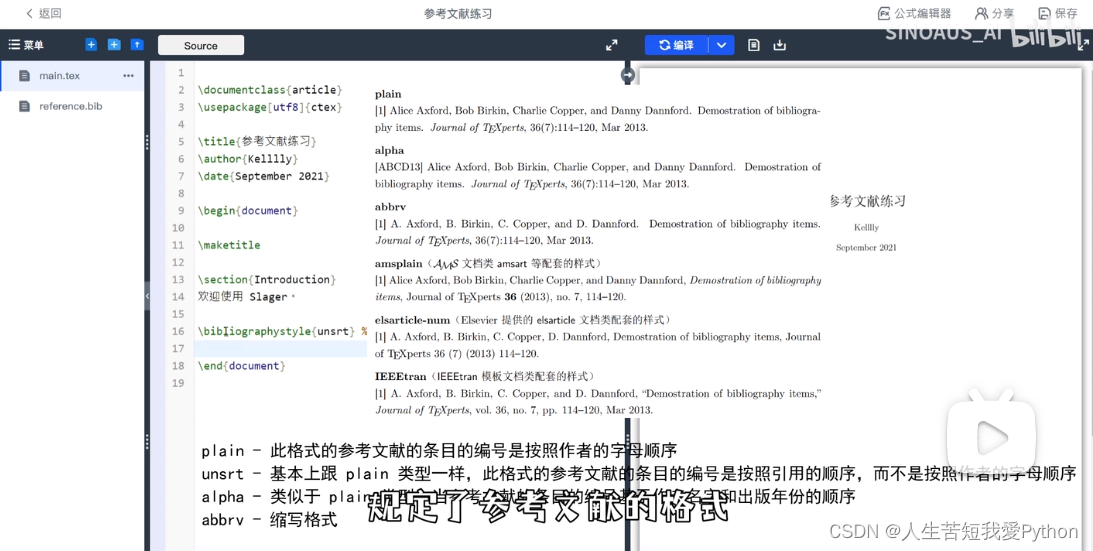The width and height of the screenshot is (1093, 551).
Task: Click the 分享 share button
Action: (x=995, y=13)
